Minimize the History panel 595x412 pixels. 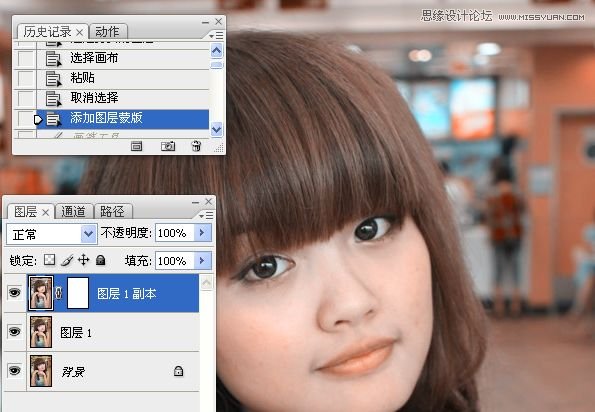coord(206,22)
